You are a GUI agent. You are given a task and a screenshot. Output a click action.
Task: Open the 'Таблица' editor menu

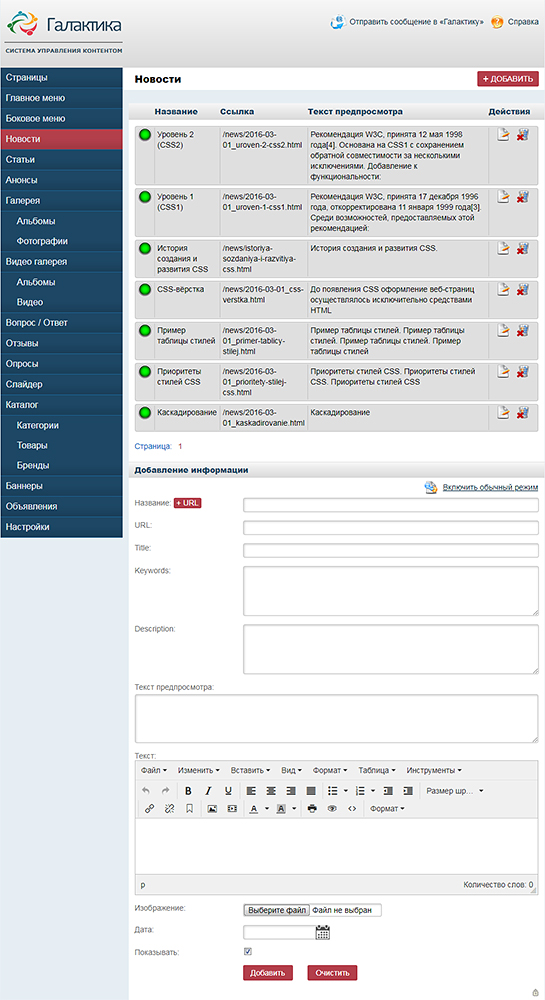(x=377, y=770)
